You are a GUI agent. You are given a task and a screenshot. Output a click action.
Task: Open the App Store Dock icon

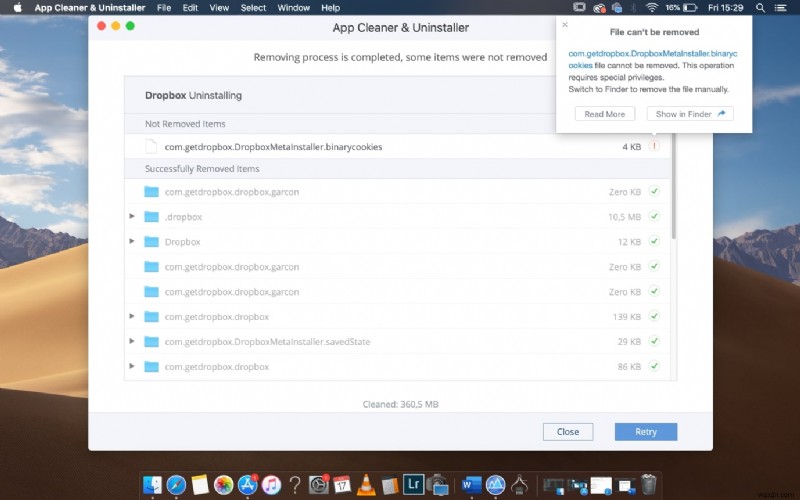[247, 485]
